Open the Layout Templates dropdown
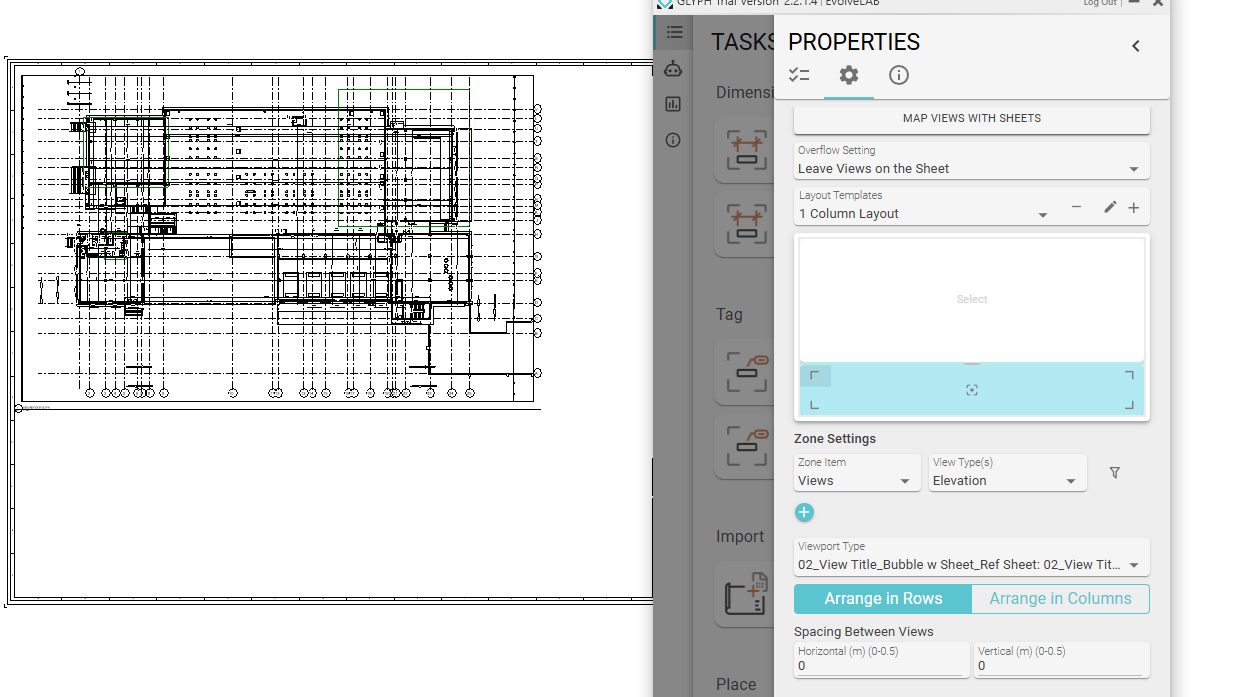1234x697 pixels. (x=924, y=206)
